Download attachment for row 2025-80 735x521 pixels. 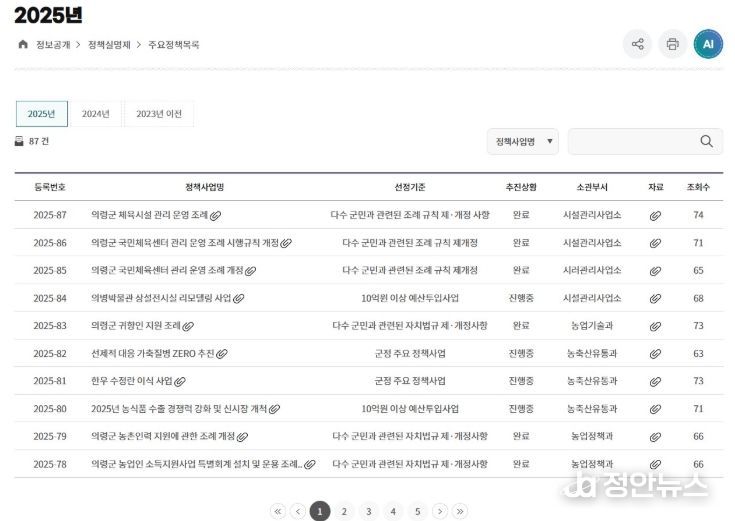coord(655,409)
